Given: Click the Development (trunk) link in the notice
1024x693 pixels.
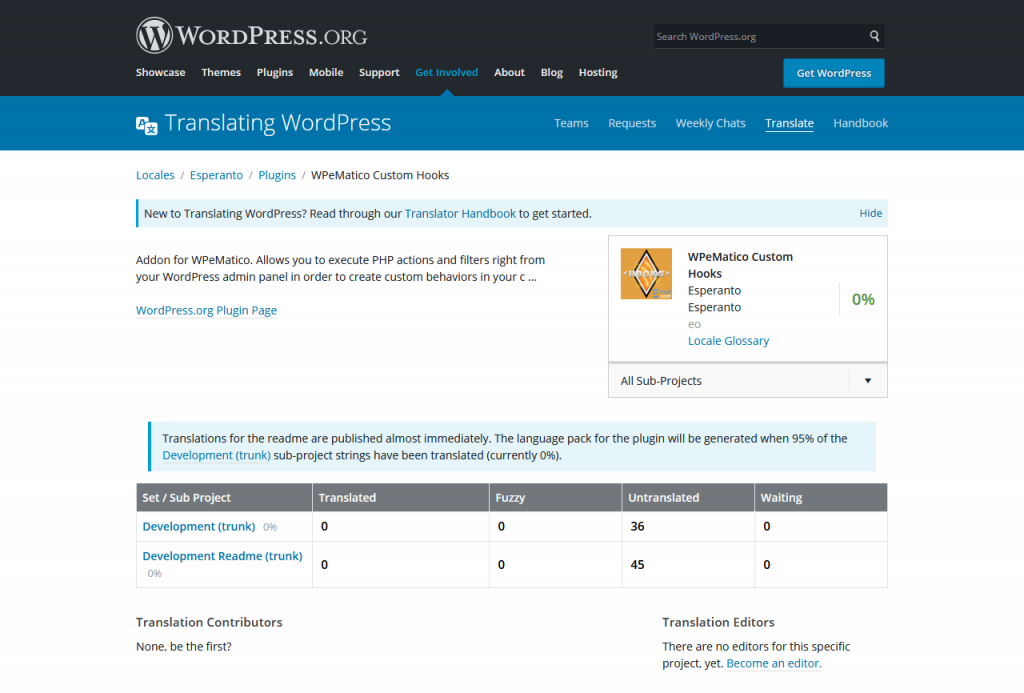Looking at the screenshot, I should [x=216, y=455].
